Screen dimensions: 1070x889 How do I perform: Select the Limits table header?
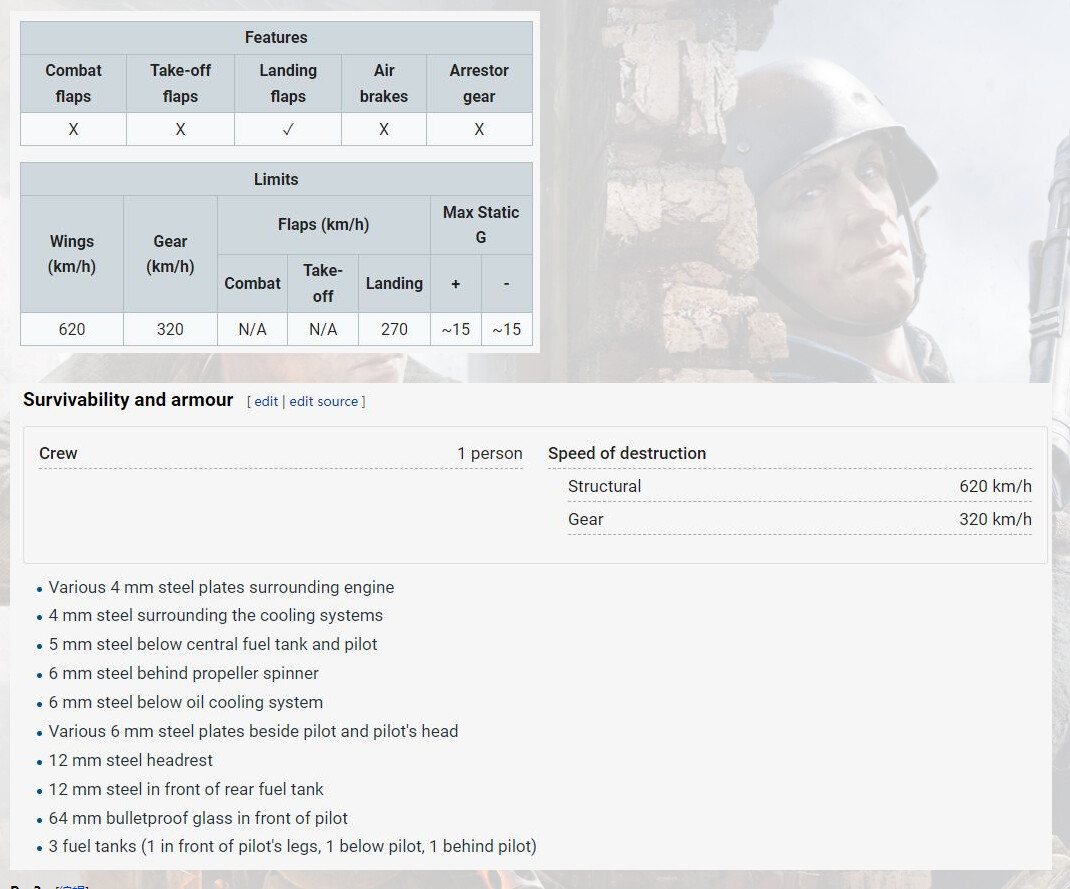click(276, 179)
